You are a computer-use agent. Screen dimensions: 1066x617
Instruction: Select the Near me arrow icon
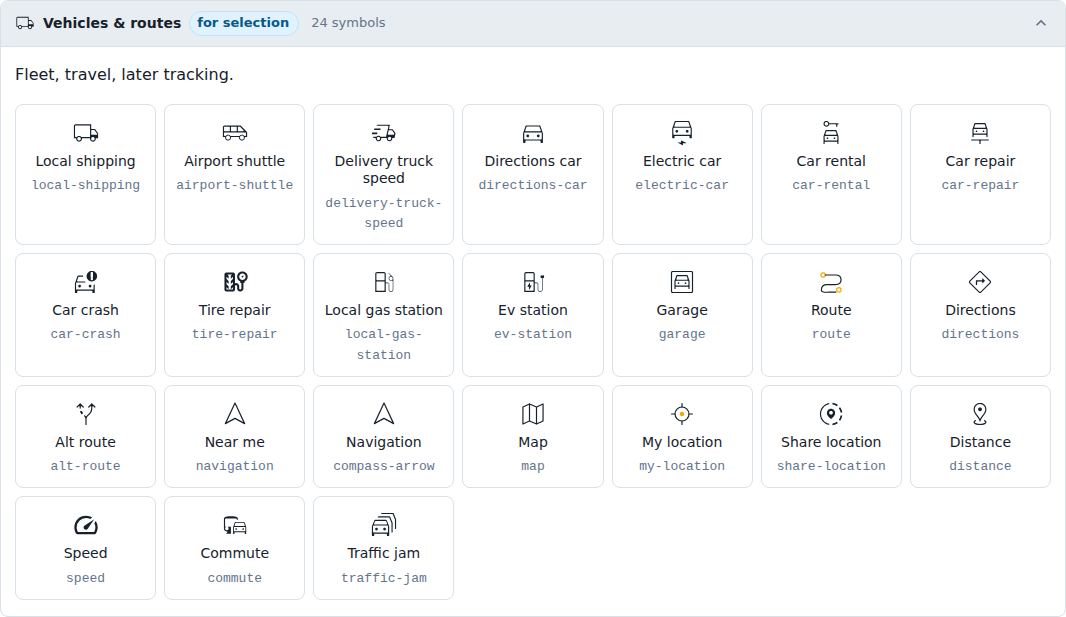(x=235, y=413)
